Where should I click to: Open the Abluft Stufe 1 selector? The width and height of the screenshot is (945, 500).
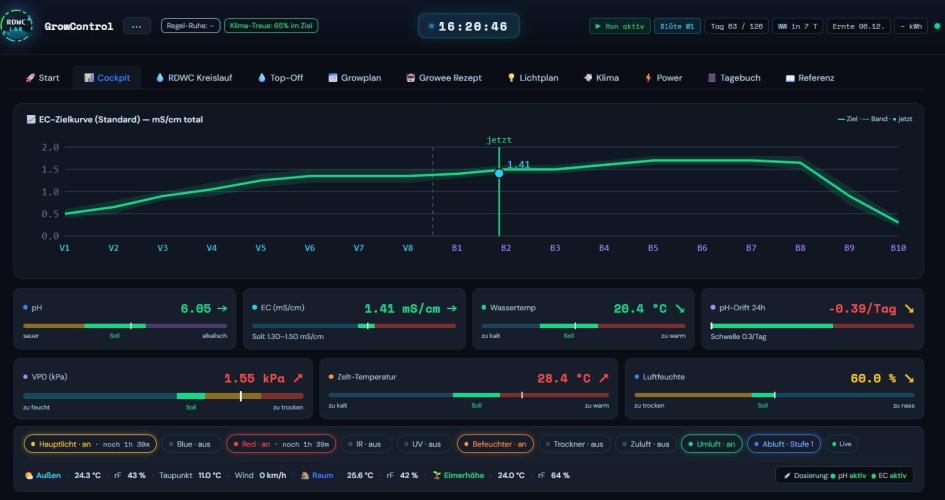(784, 444)
